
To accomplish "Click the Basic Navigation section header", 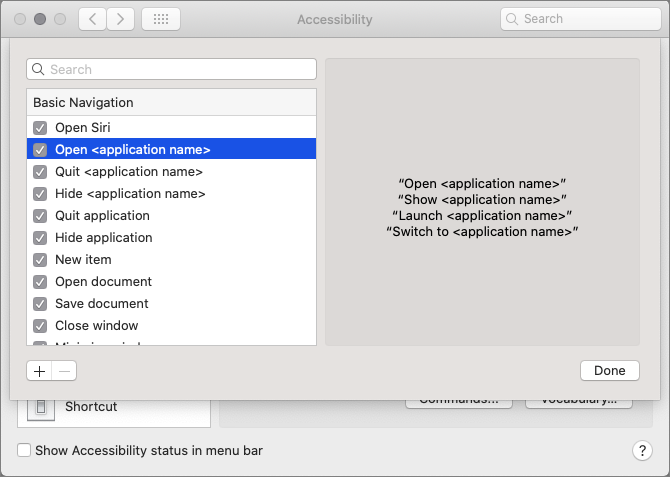I will (83, 103).
